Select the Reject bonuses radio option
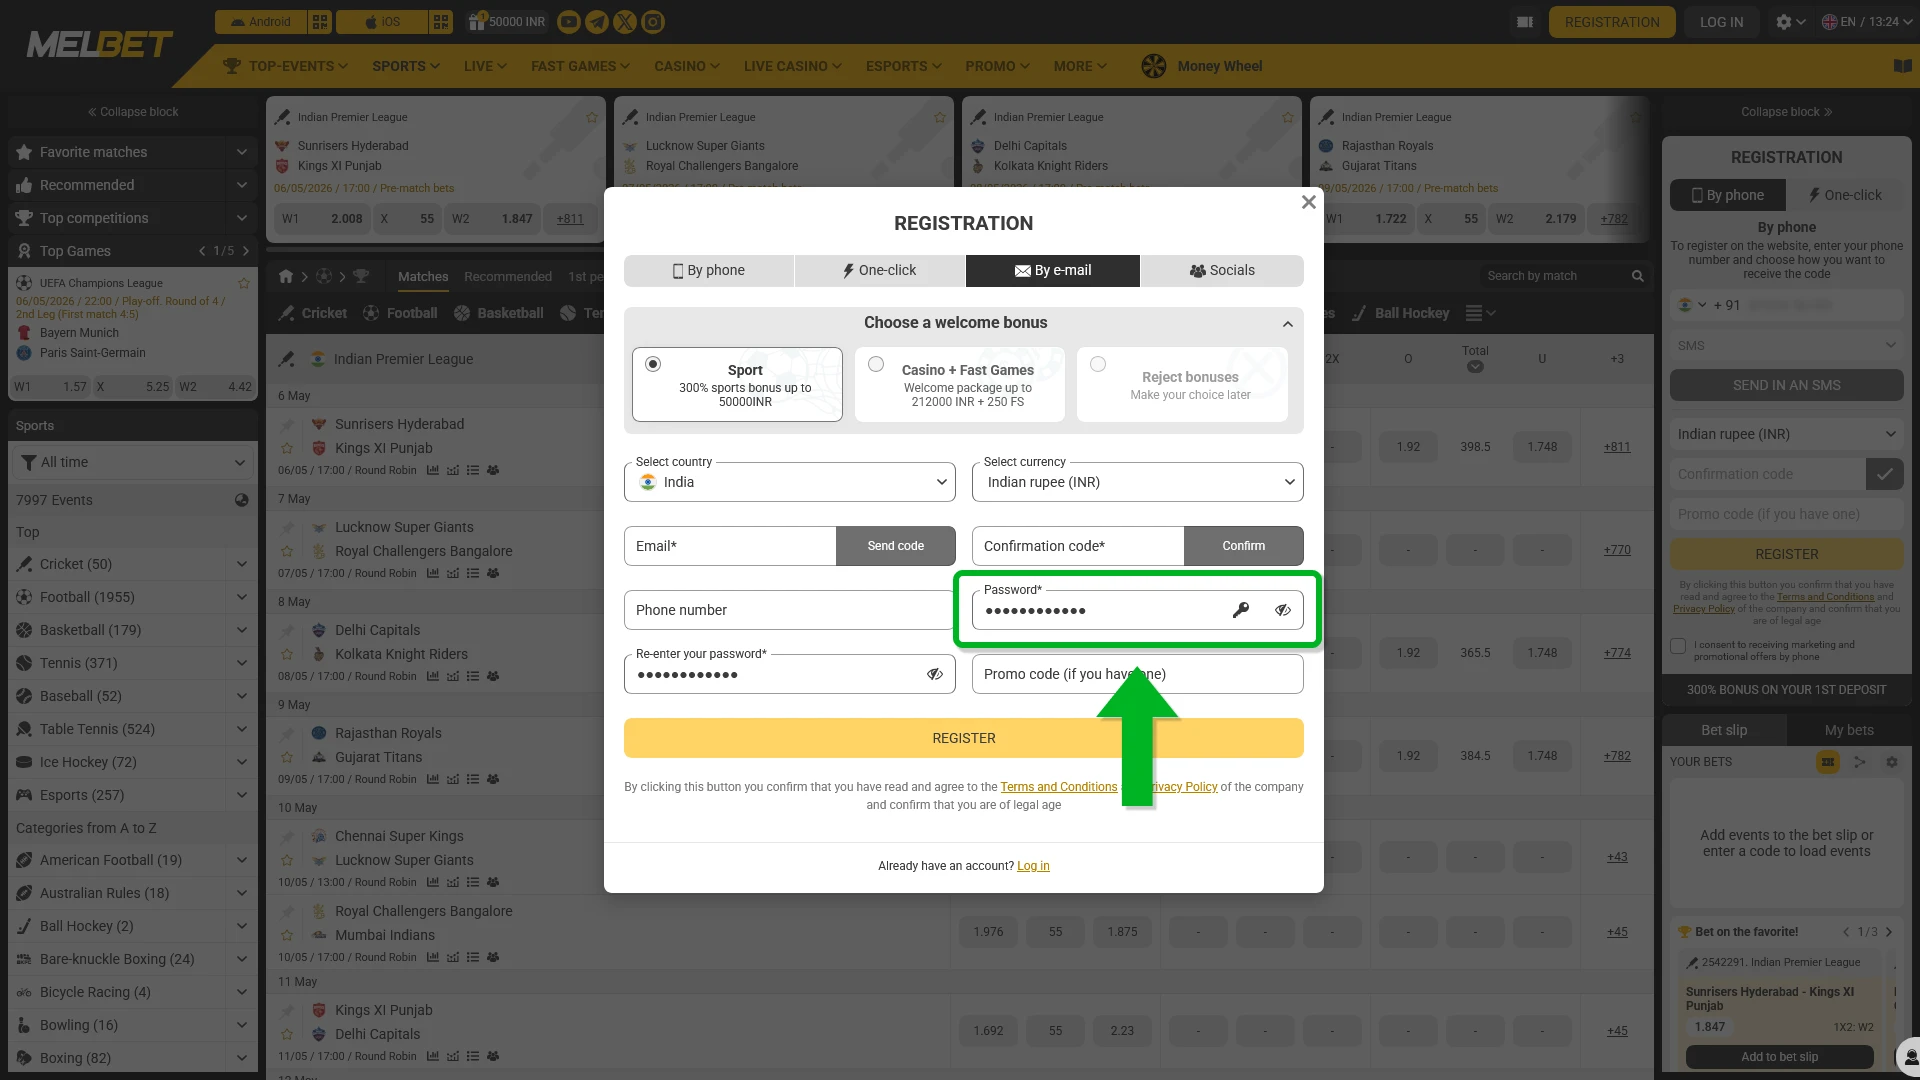This screenshot has width=1920, height=1080. click(x=1098, y=364)
